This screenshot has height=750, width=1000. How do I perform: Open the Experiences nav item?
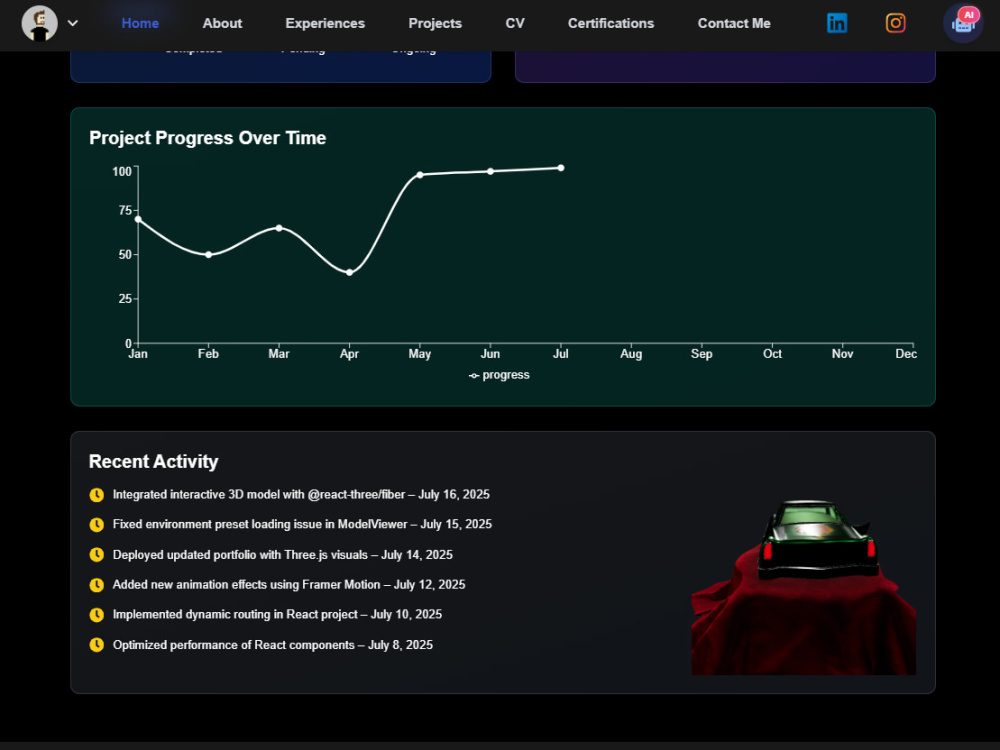point(325,23)
